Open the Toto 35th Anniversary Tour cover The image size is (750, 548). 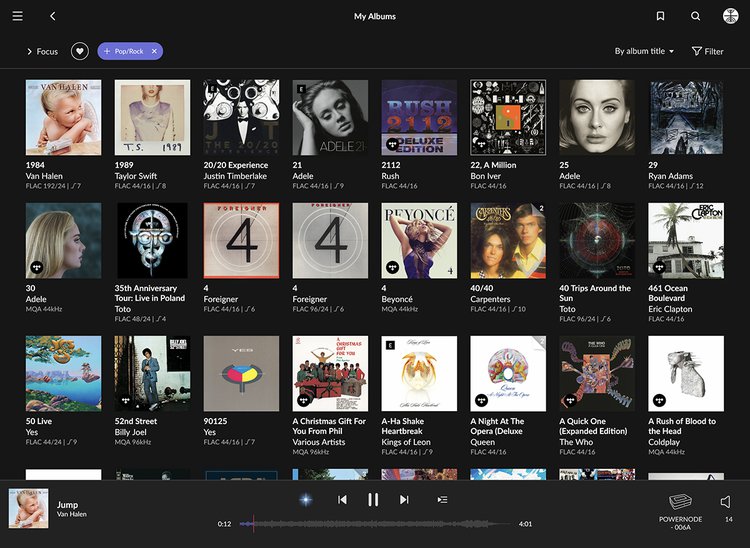click(x=153, y=241)
